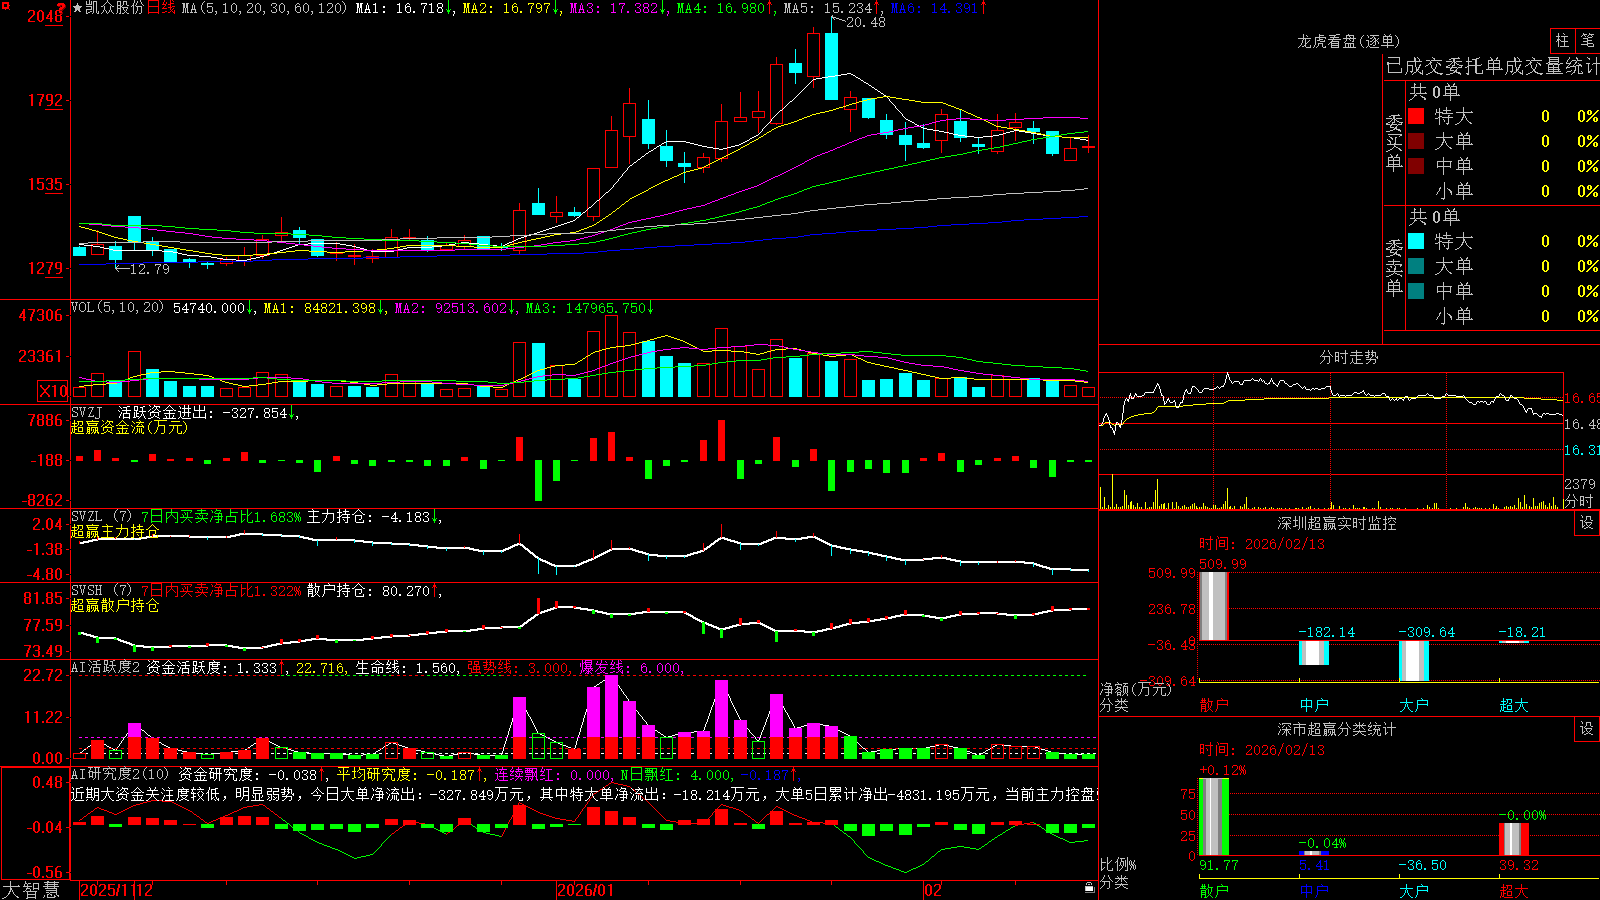Click the 中户 bar showing -182.14

pos(1313,652)
